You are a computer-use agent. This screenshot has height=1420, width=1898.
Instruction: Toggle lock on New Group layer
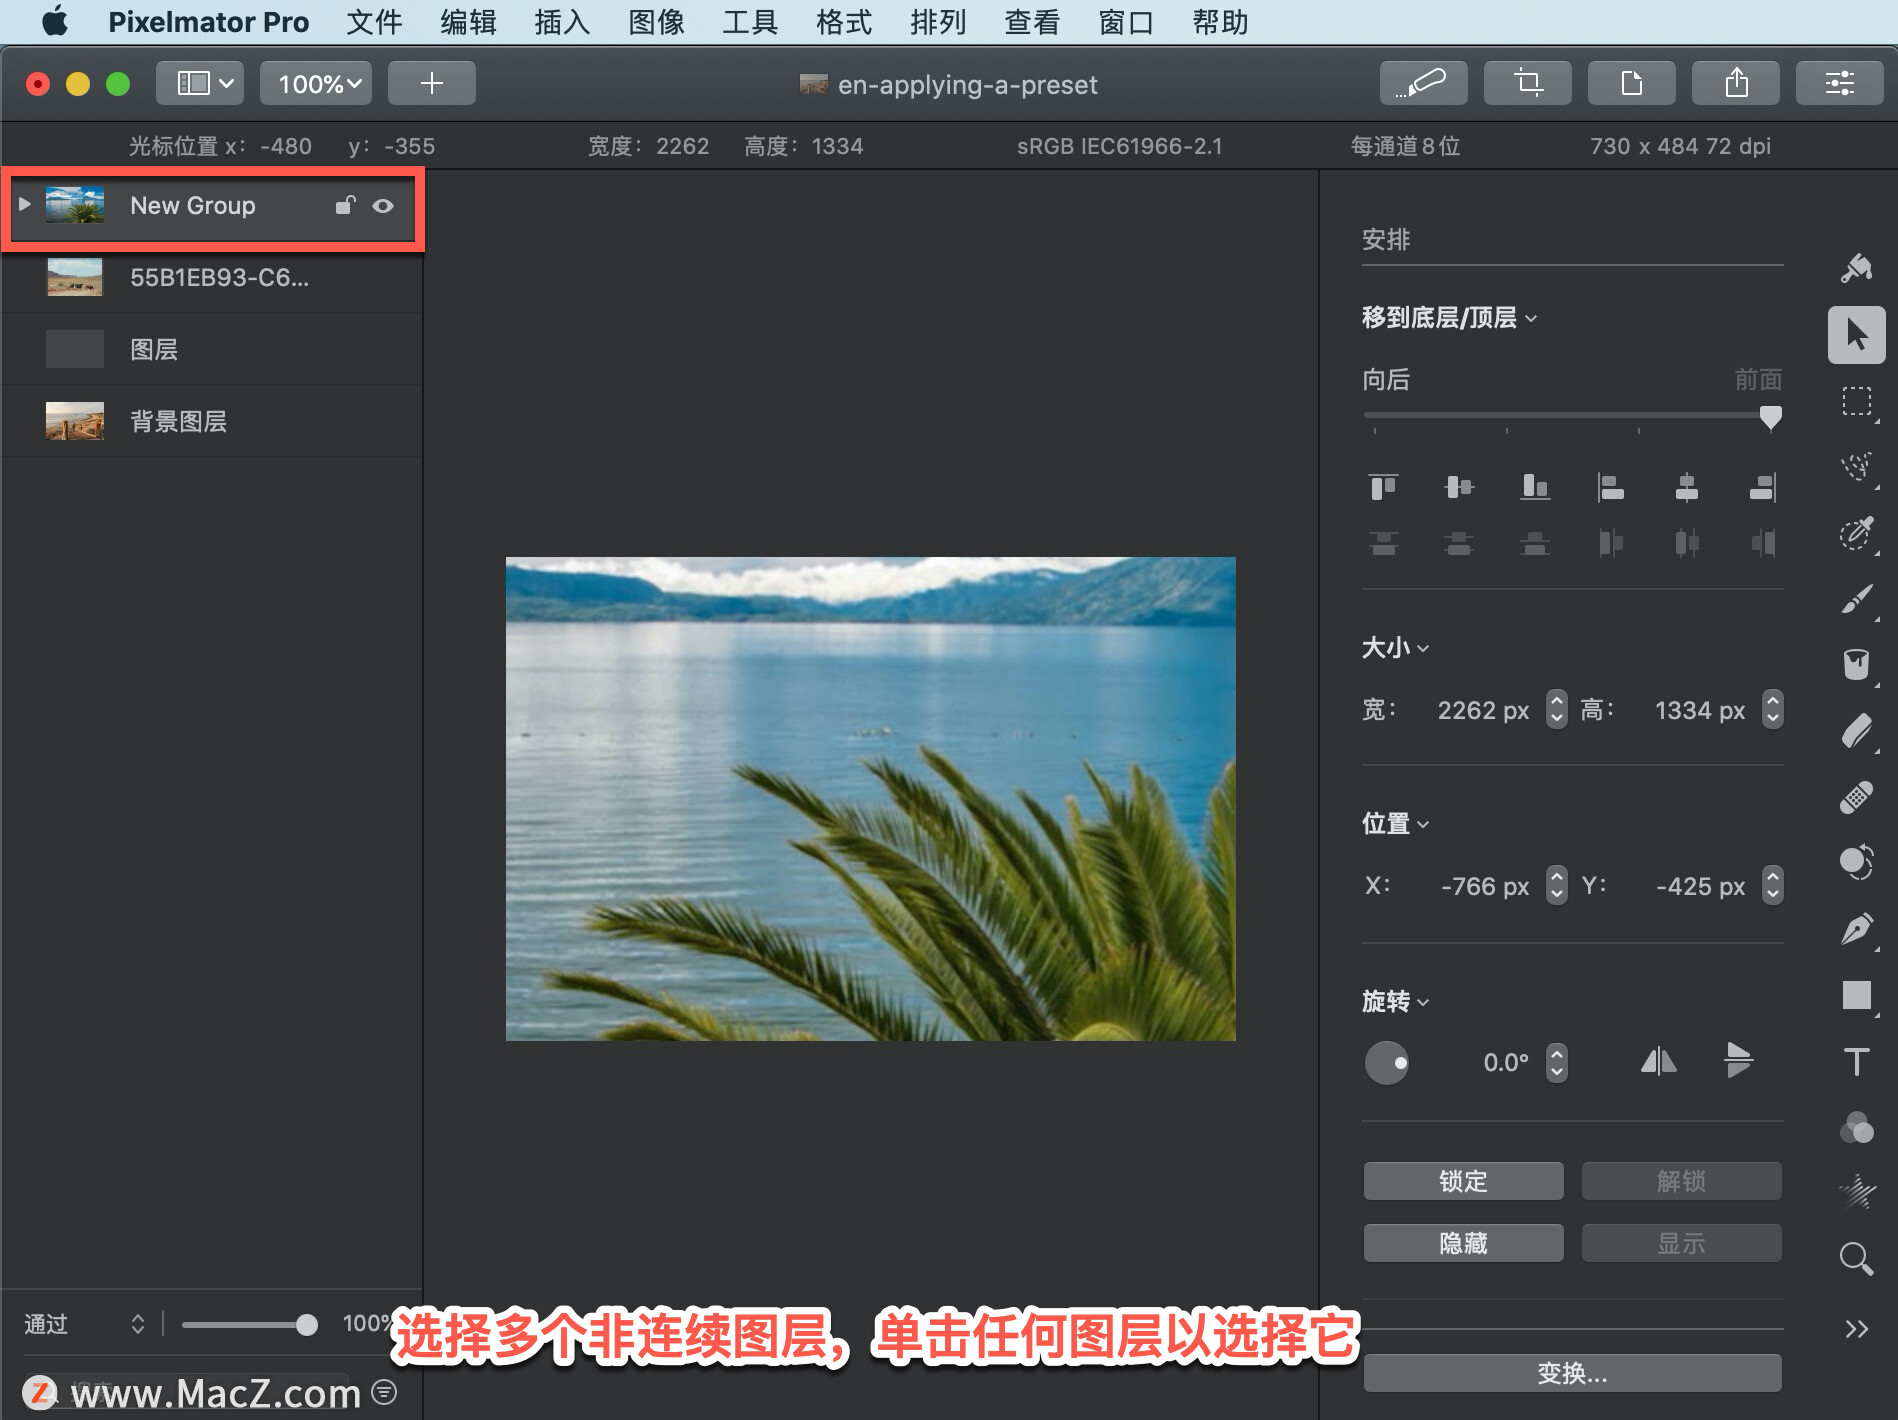coord(345,205)
